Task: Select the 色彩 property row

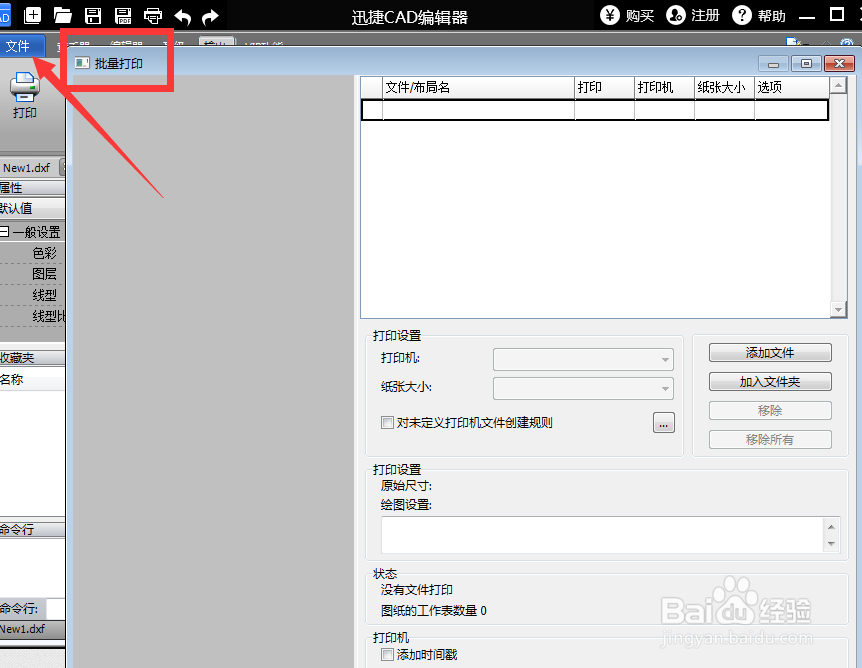Action: pyautogui.click(x=32, y=253)
